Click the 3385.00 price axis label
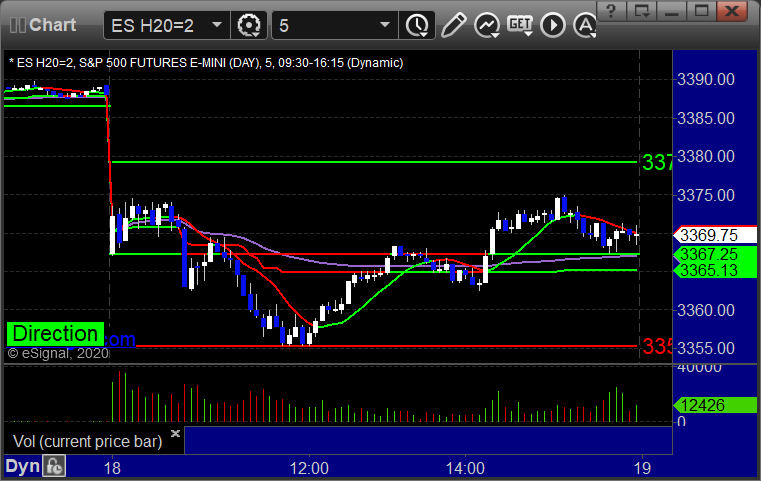This screenshot has height=481, width=761. click(x=706, y=118)
